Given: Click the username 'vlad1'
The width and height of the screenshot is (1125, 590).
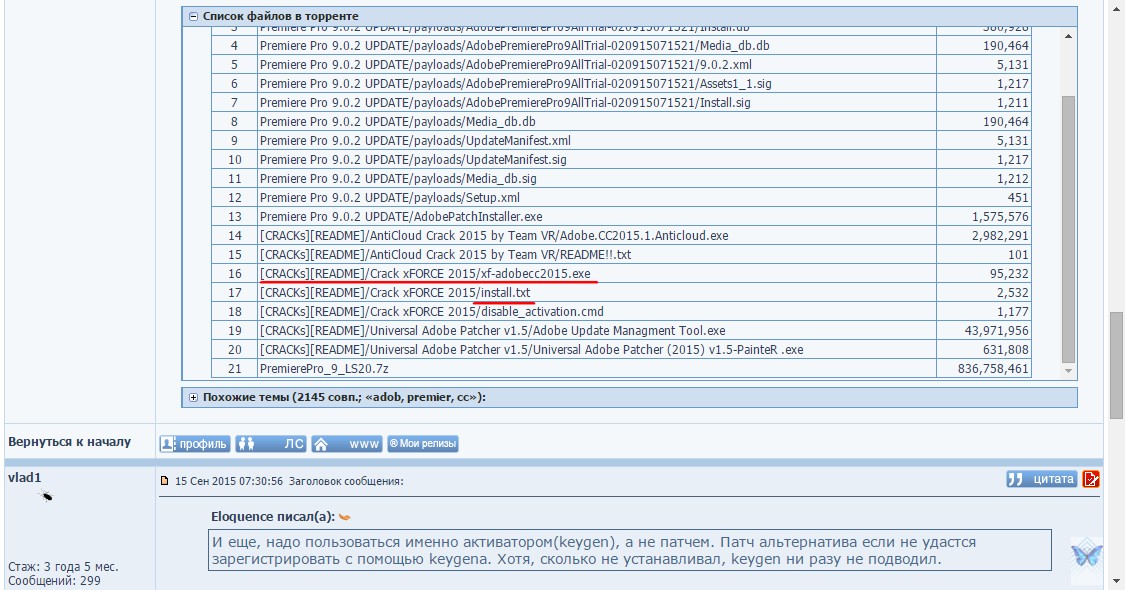Looking at the screenshot, I should (24, 478).
